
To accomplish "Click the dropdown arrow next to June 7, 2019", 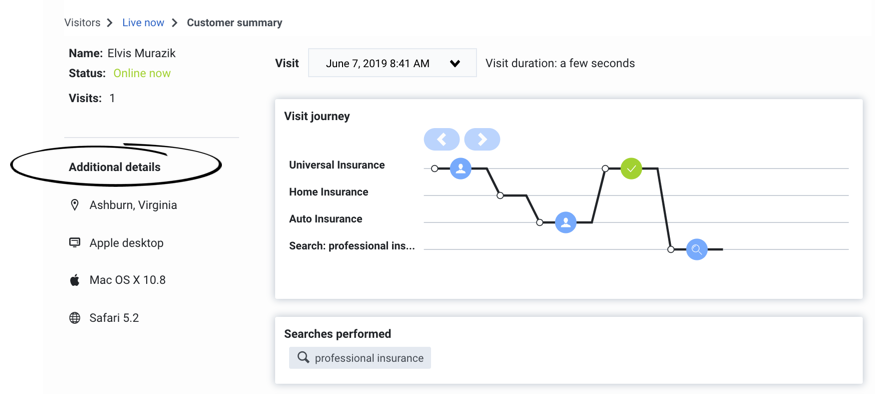I will (455, 64).
